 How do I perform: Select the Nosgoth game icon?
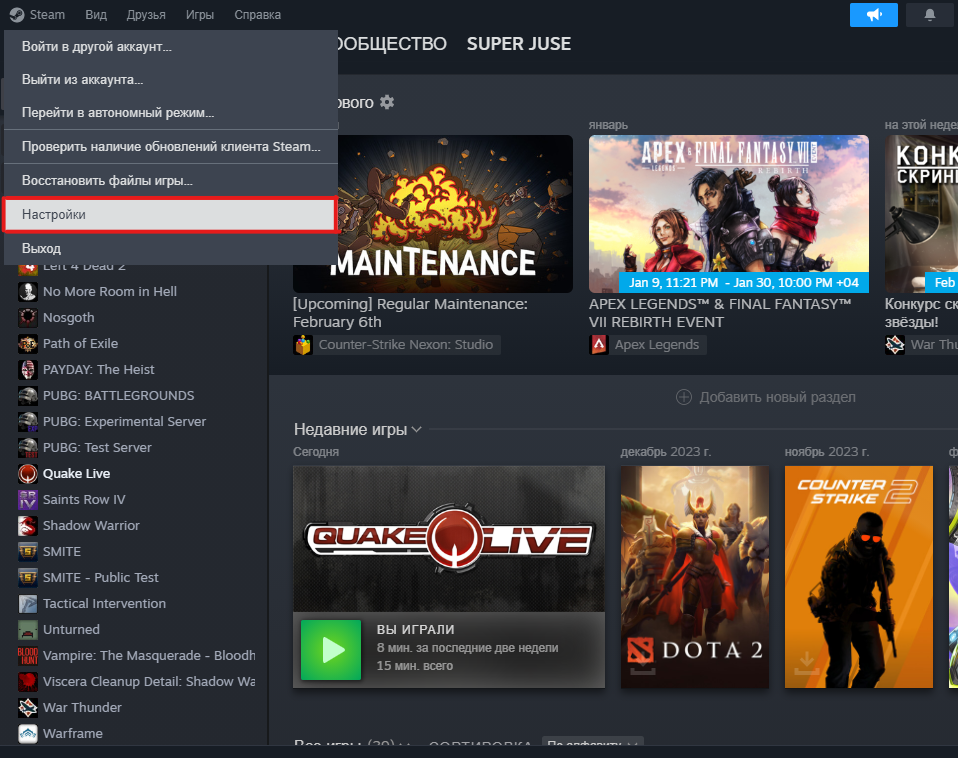coord(27,318)
